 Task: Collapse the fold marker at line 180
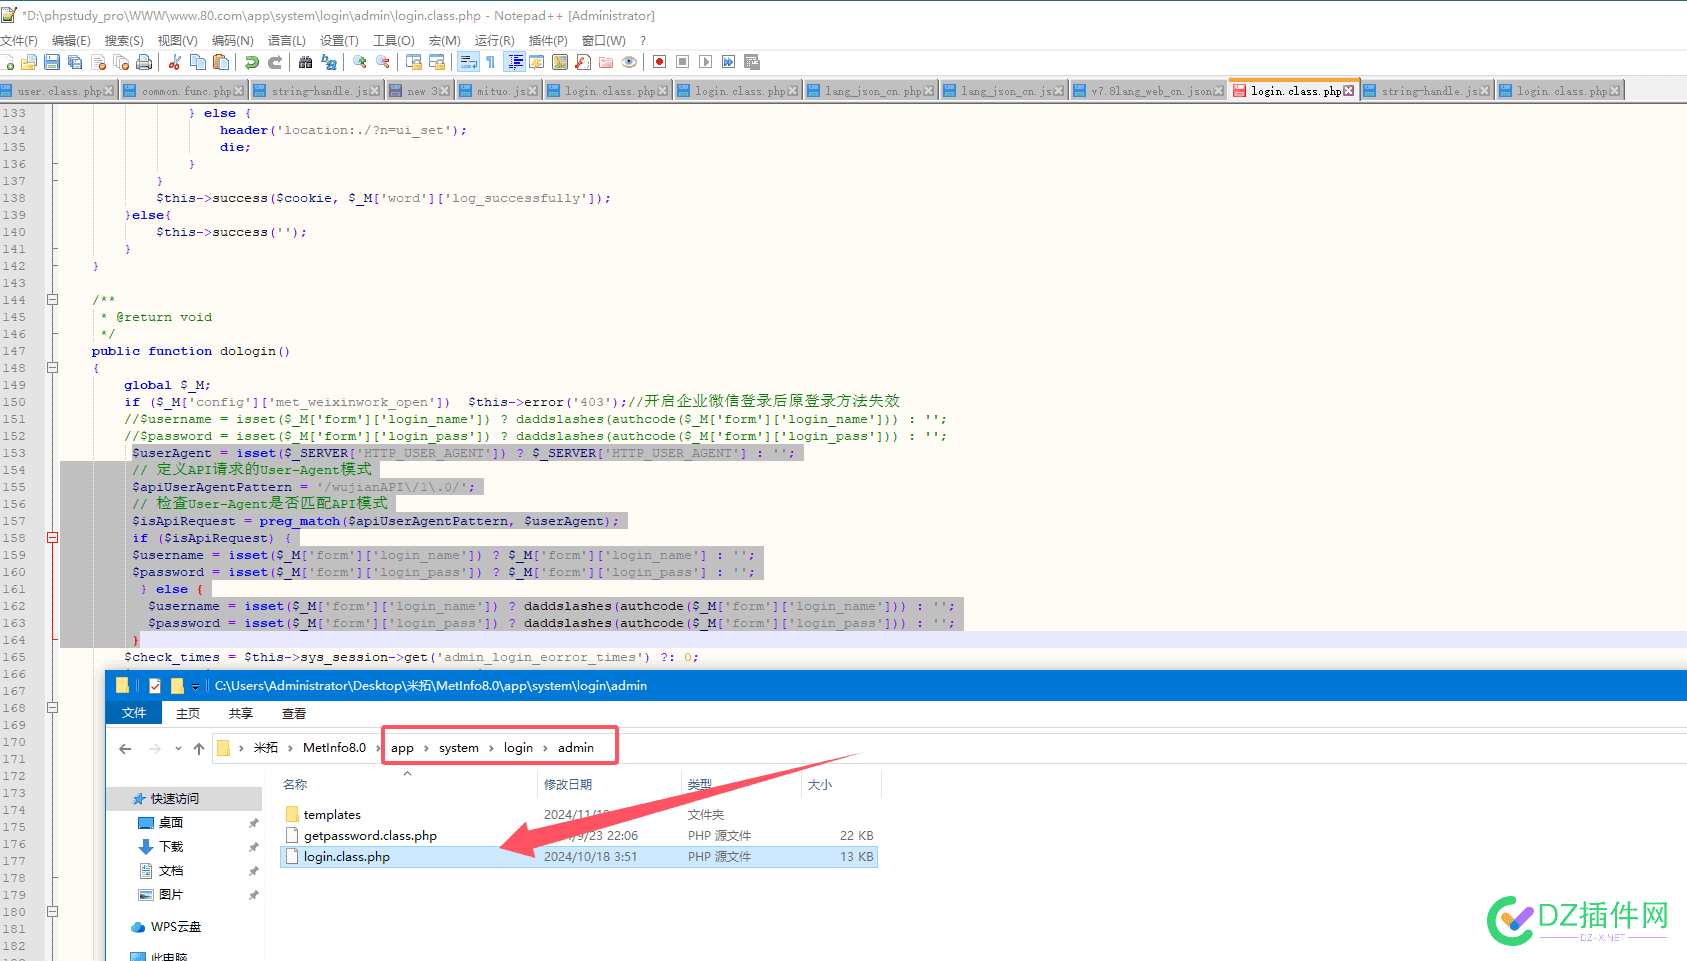coord(52,911)
